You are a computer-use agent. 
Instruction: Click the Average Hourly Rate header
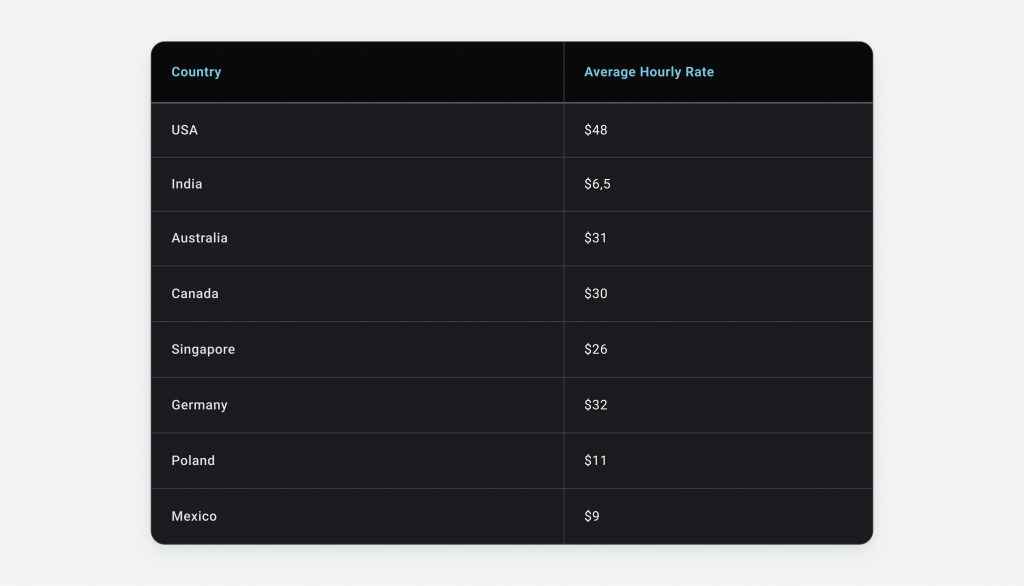tap(648, 72)
